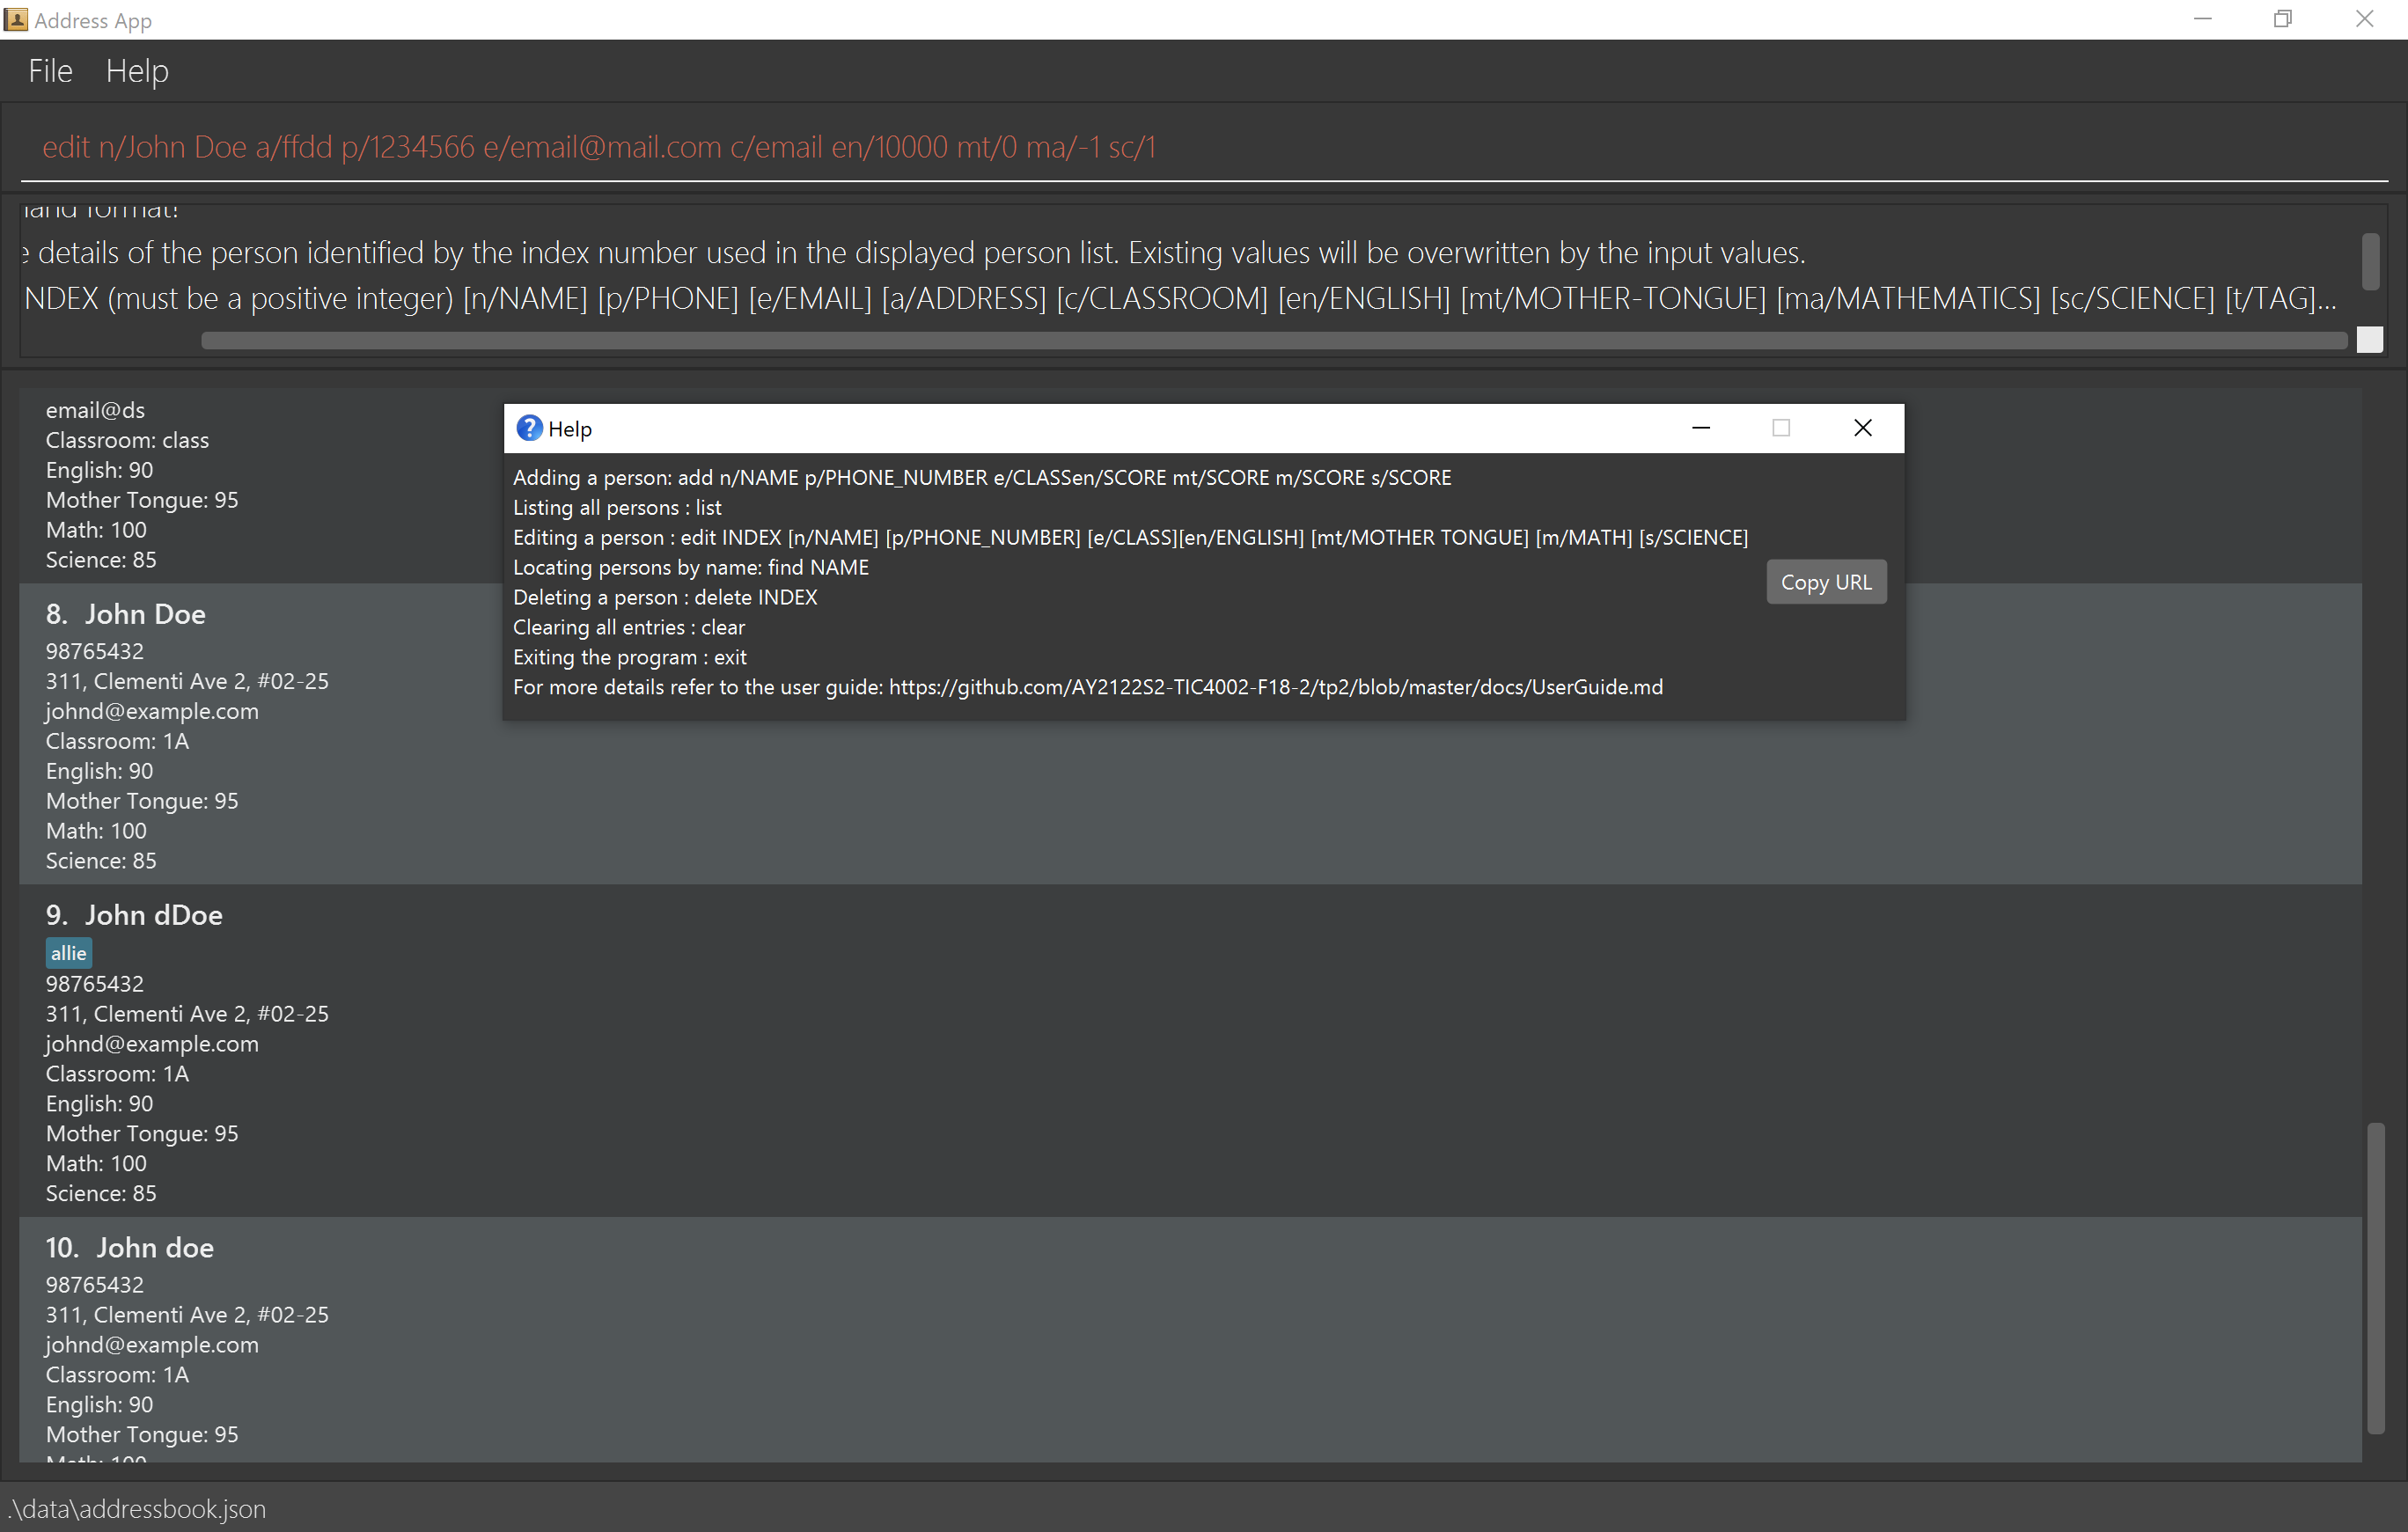The width and height of the screenshot is (2408, 1532).
Task: Click the Help dialog question mark icon
Action: tap(529, 428)
